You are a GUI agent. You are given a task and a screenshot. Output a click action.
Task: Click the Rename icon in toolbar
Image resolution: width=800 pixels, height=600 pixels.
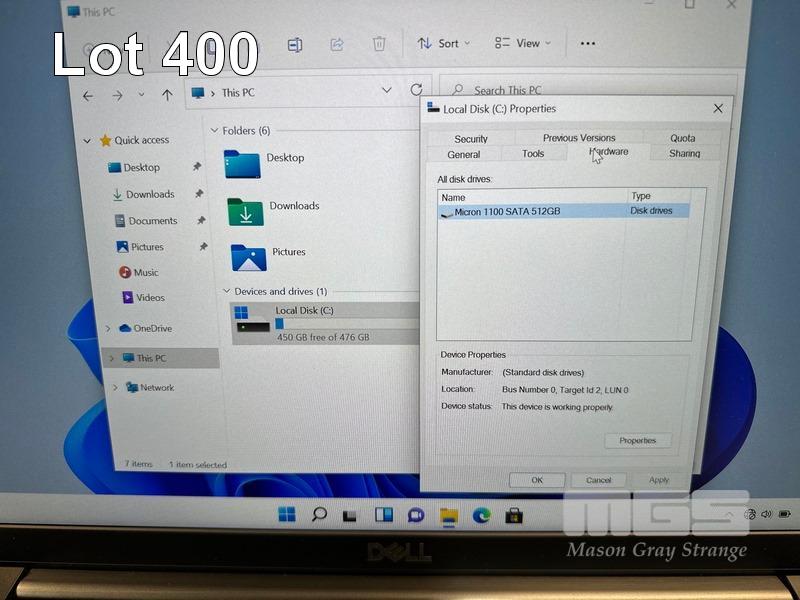click(295, 44)
